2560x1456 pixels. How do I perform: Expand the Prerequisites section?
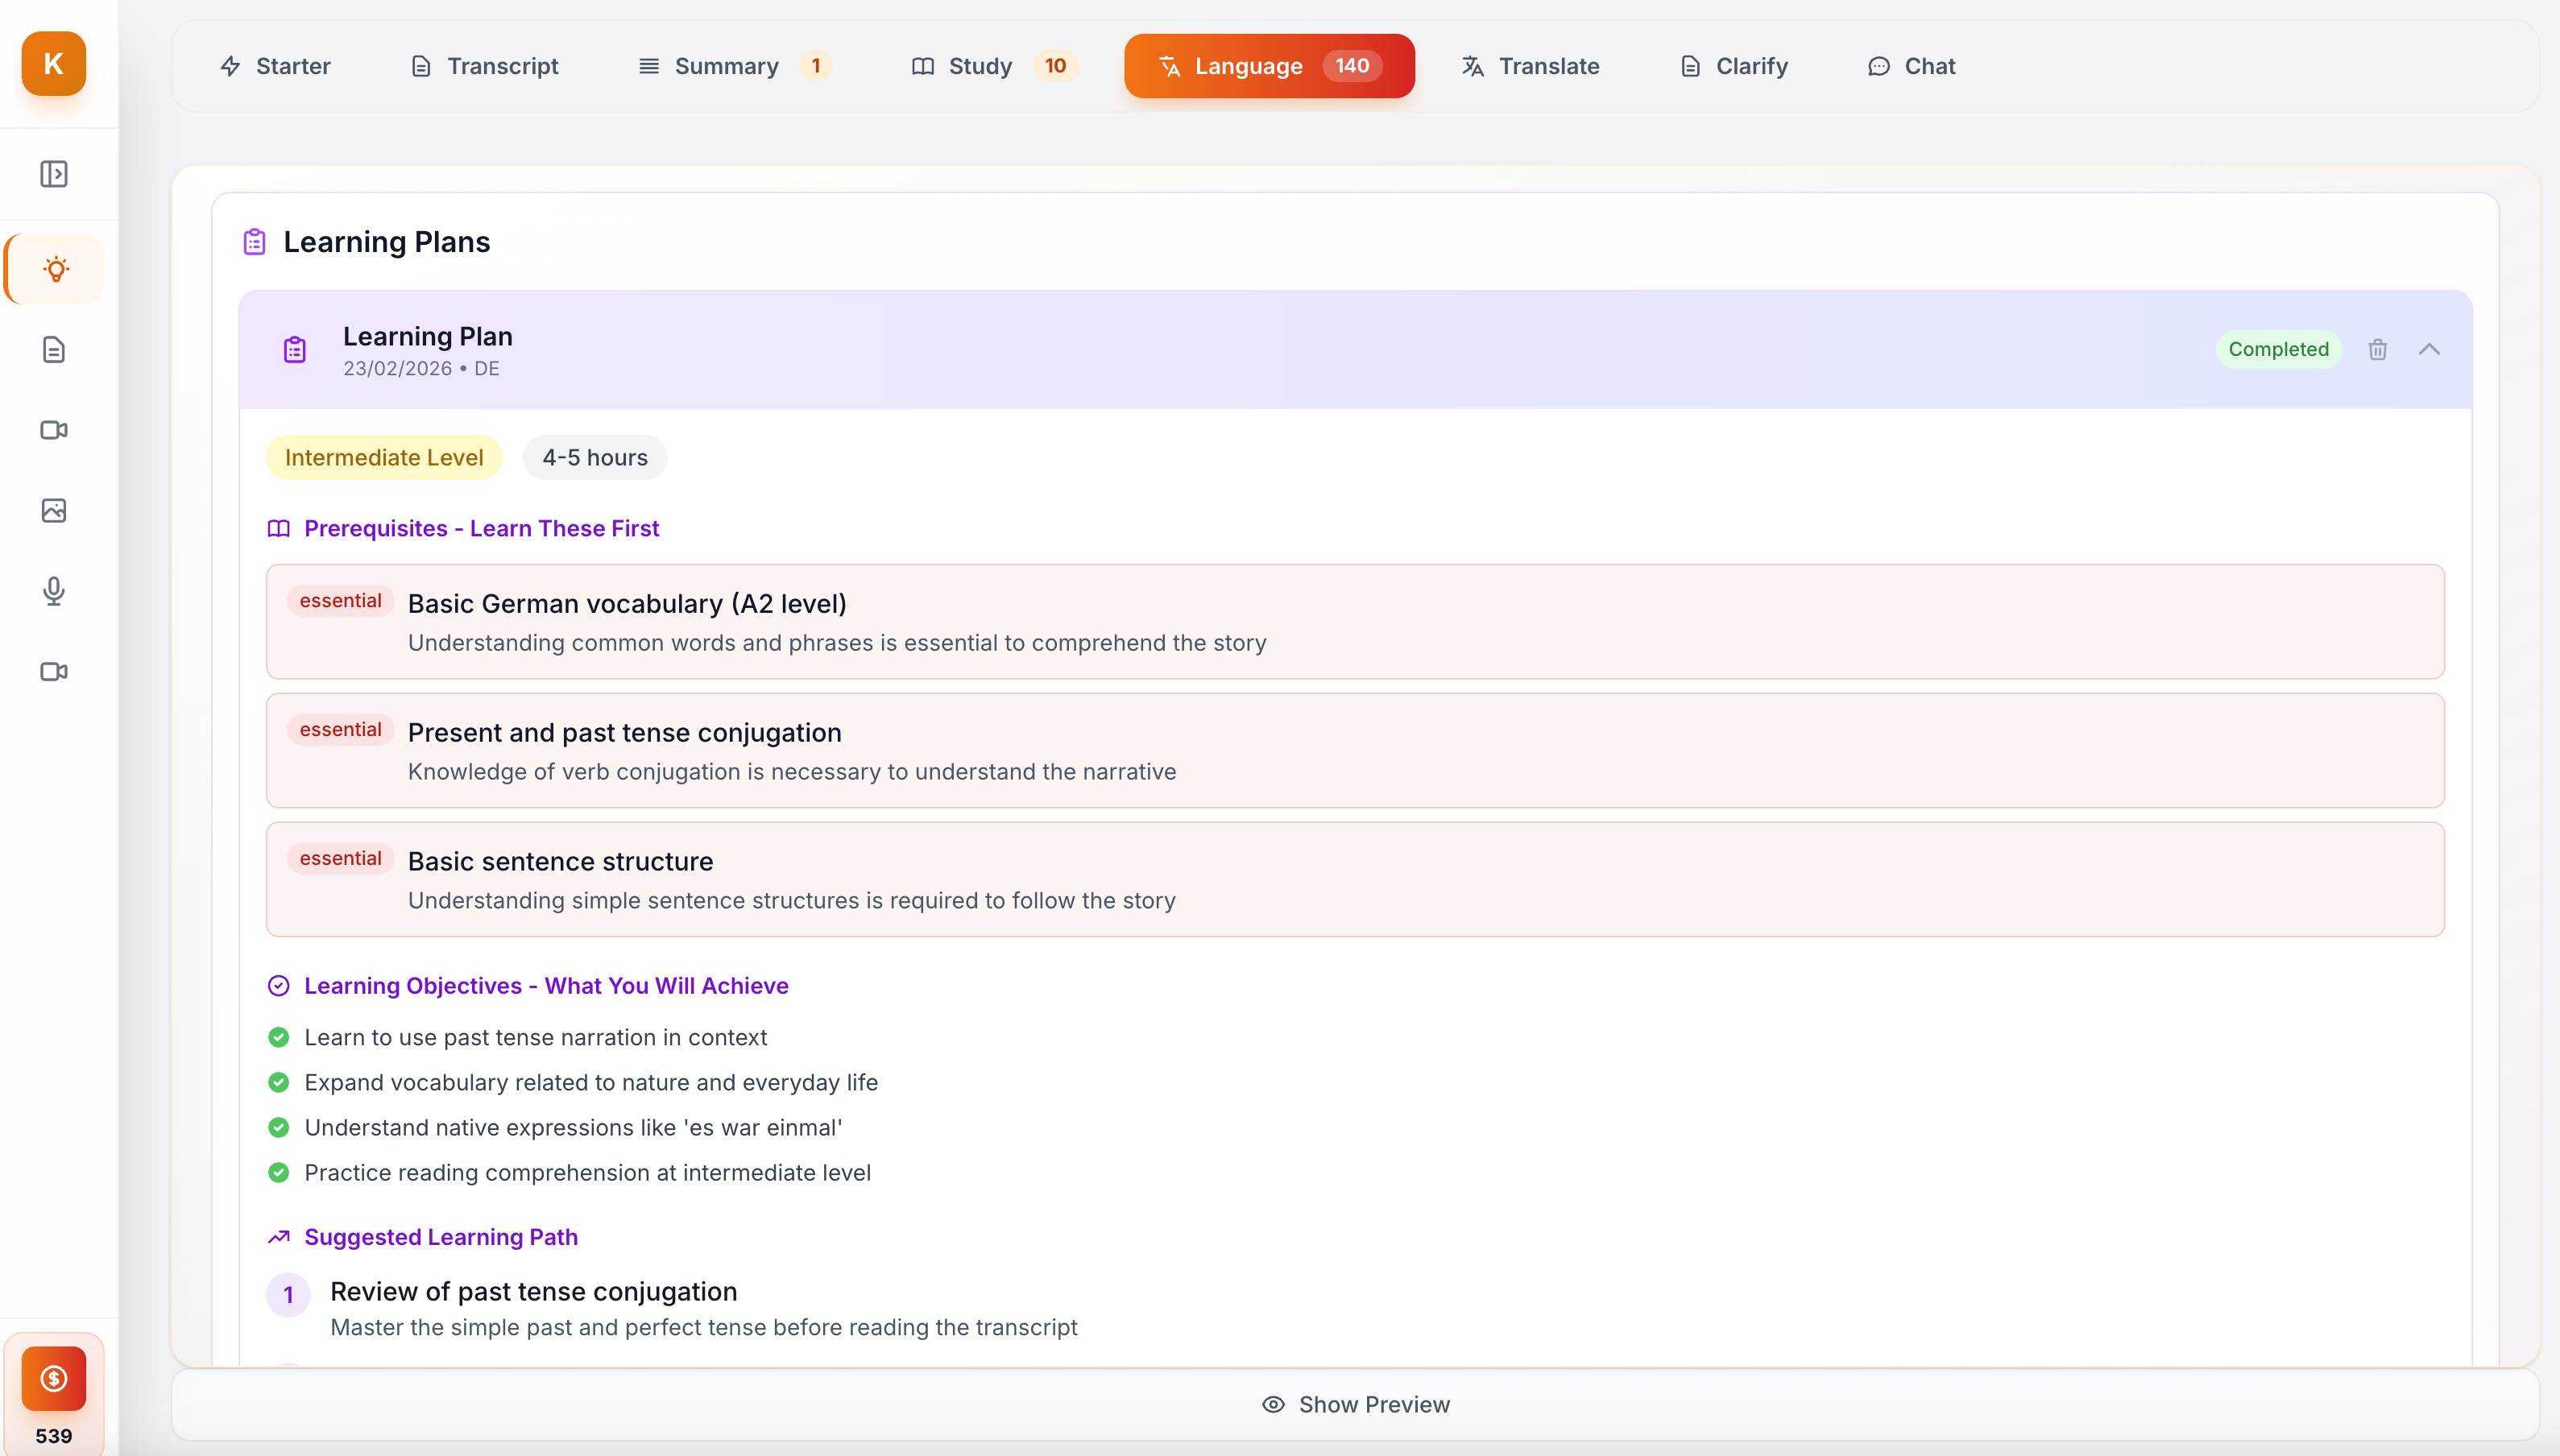point(481,528)
